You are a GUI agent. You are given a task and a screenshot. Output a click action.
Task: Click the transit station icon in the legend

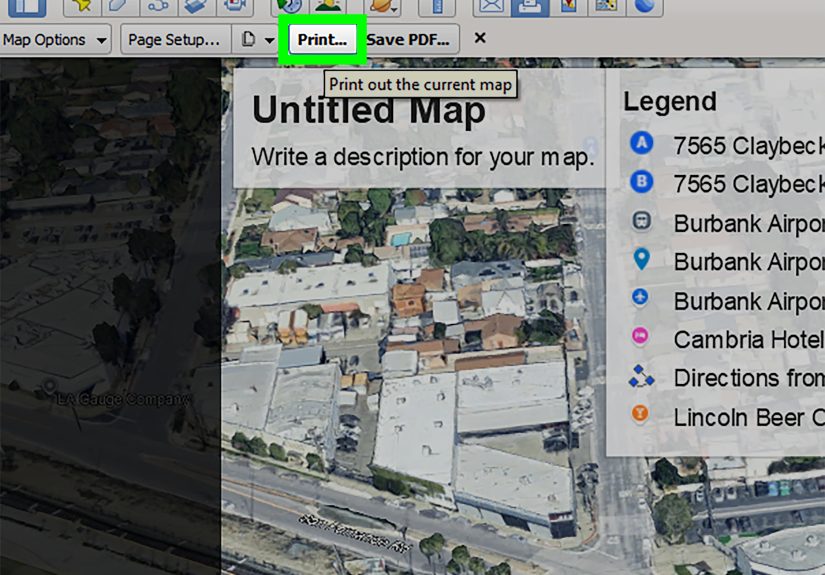click(641, 221)
